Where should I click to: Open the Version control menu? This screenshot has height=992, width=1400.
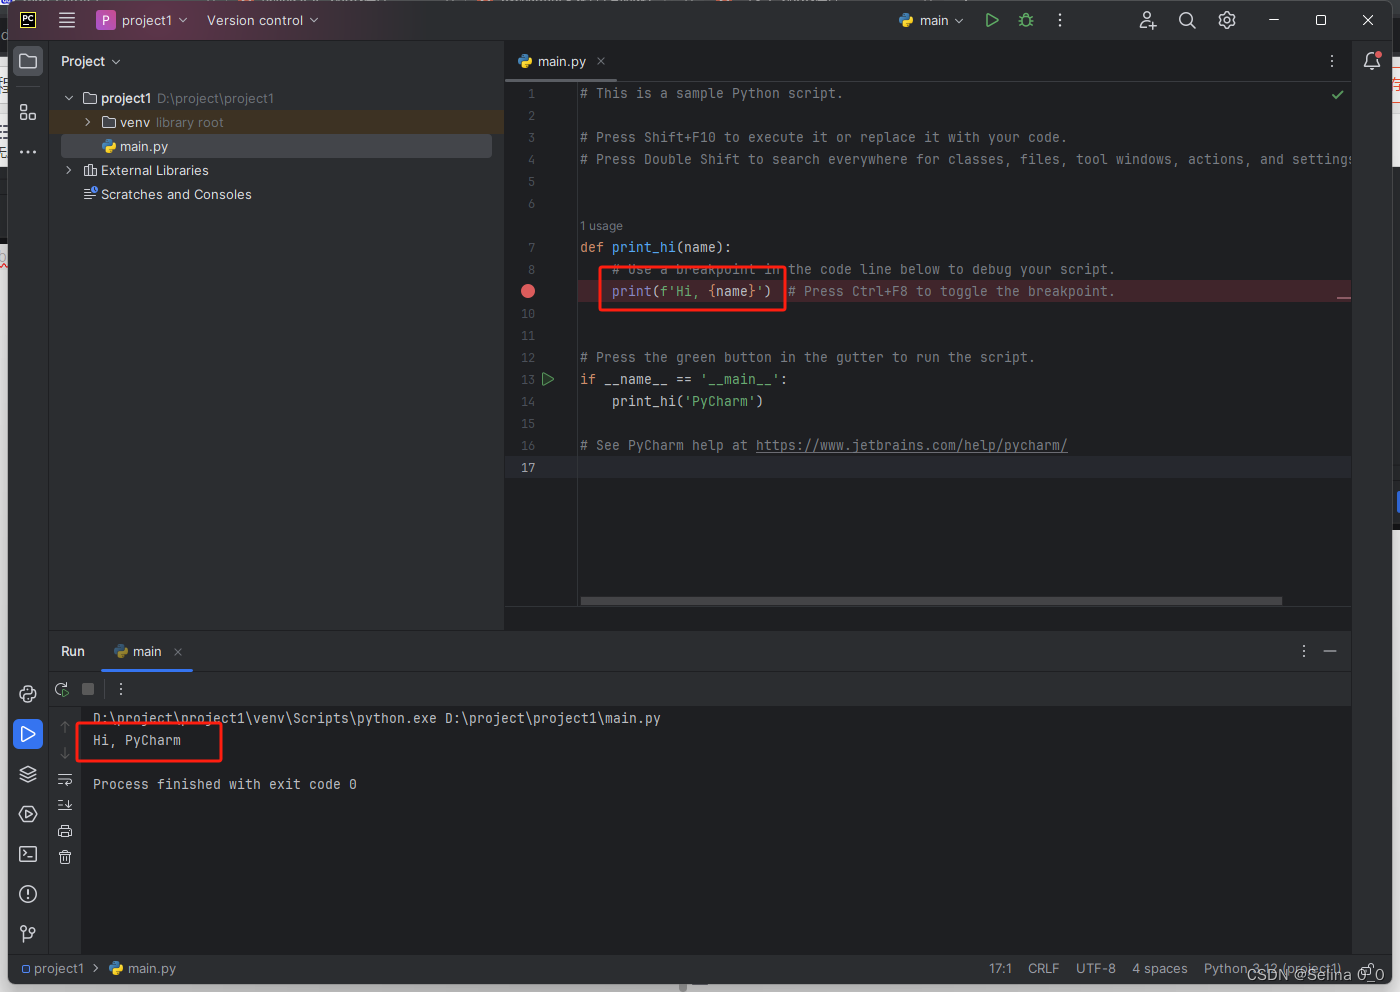262,19
